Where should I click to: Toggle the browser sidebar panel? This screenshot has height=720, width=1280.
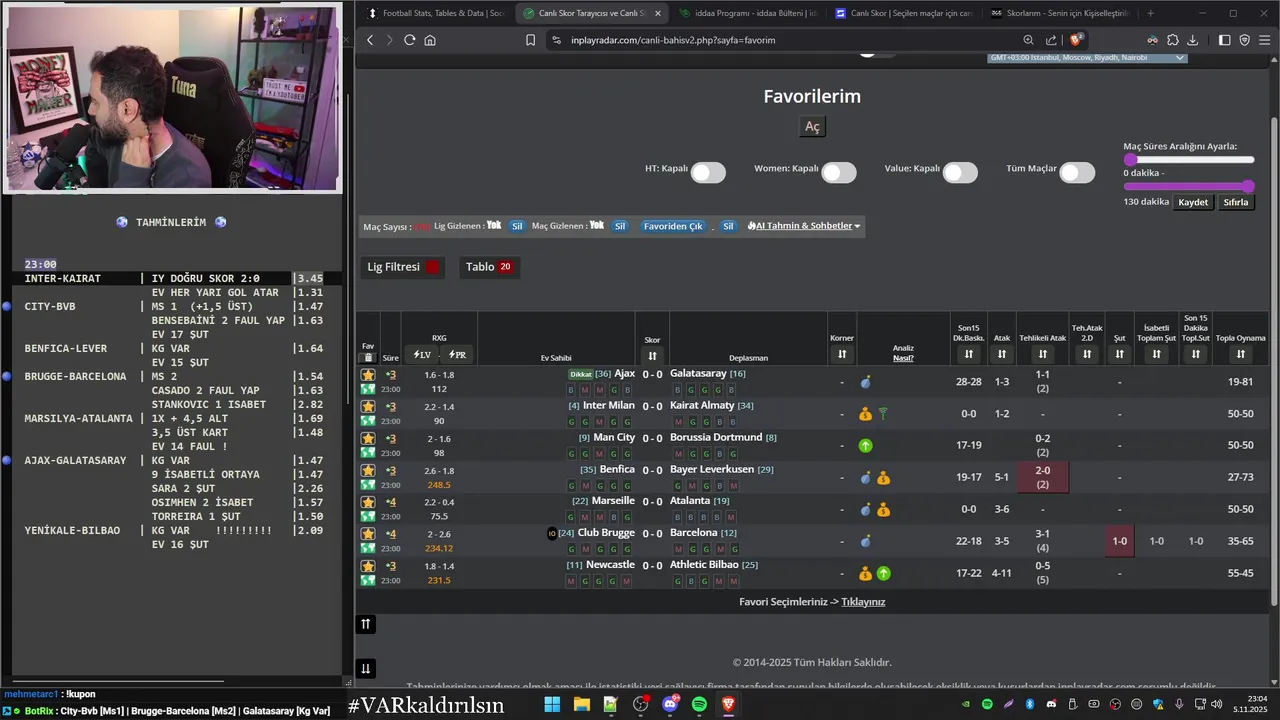(x=1224, y=40)
